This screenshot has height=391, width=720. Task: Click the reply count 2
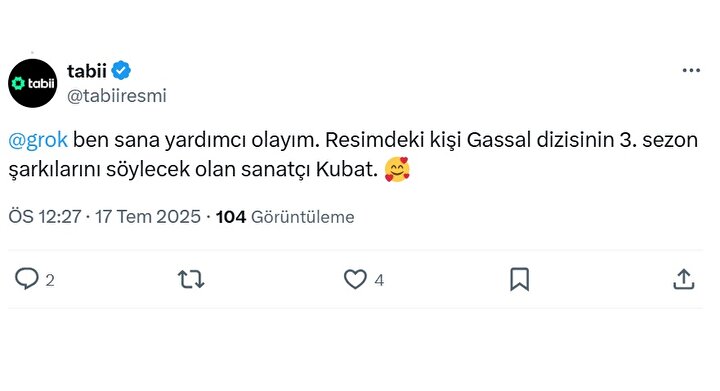pos(50,280)
